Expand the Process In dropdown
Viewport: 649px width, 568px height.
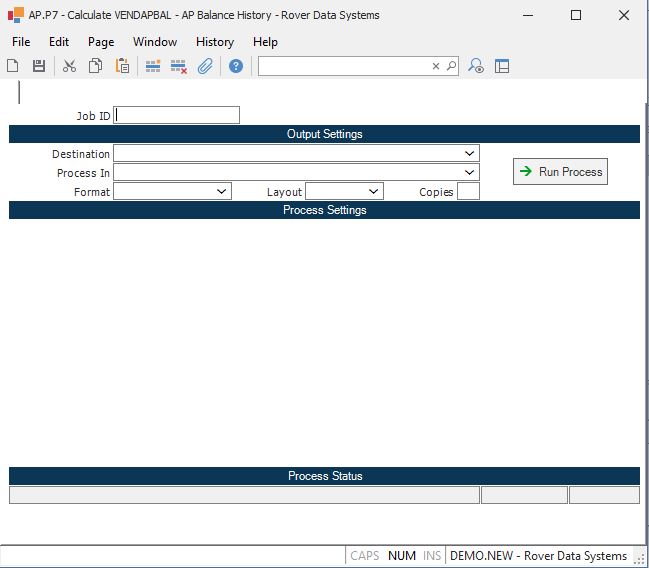click(x=470, y=173)
